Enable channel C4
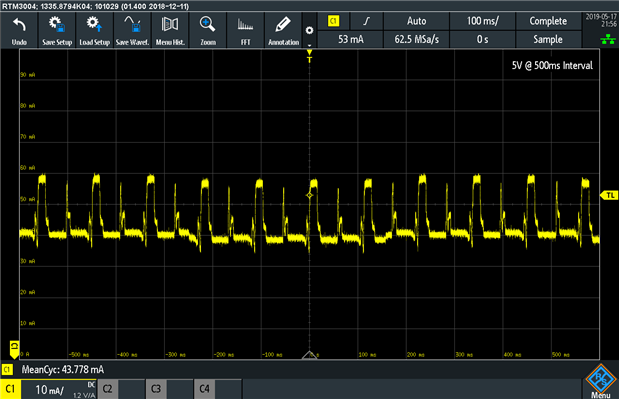Viewport: 619px width, 399px height. click(x=204, y=389)
